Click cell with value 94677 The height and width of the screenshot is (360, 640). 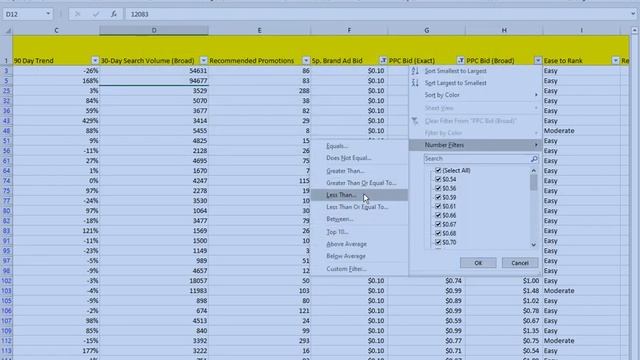154,81
